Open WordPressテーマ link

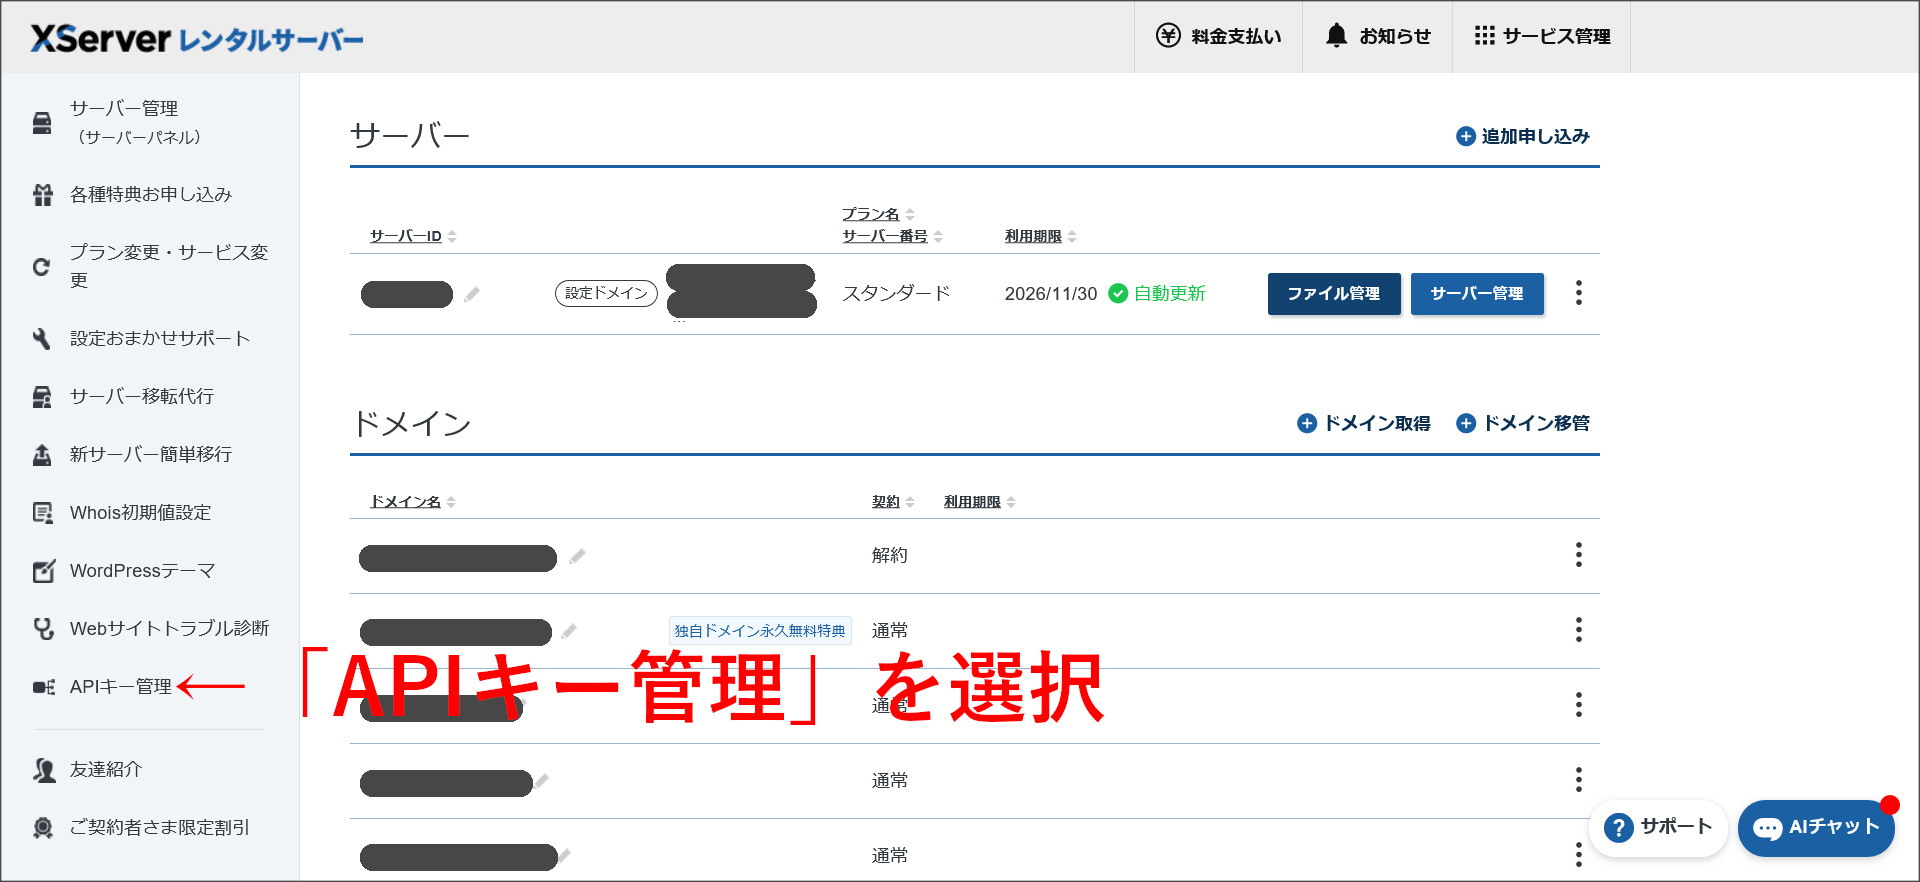click(143, 570)
